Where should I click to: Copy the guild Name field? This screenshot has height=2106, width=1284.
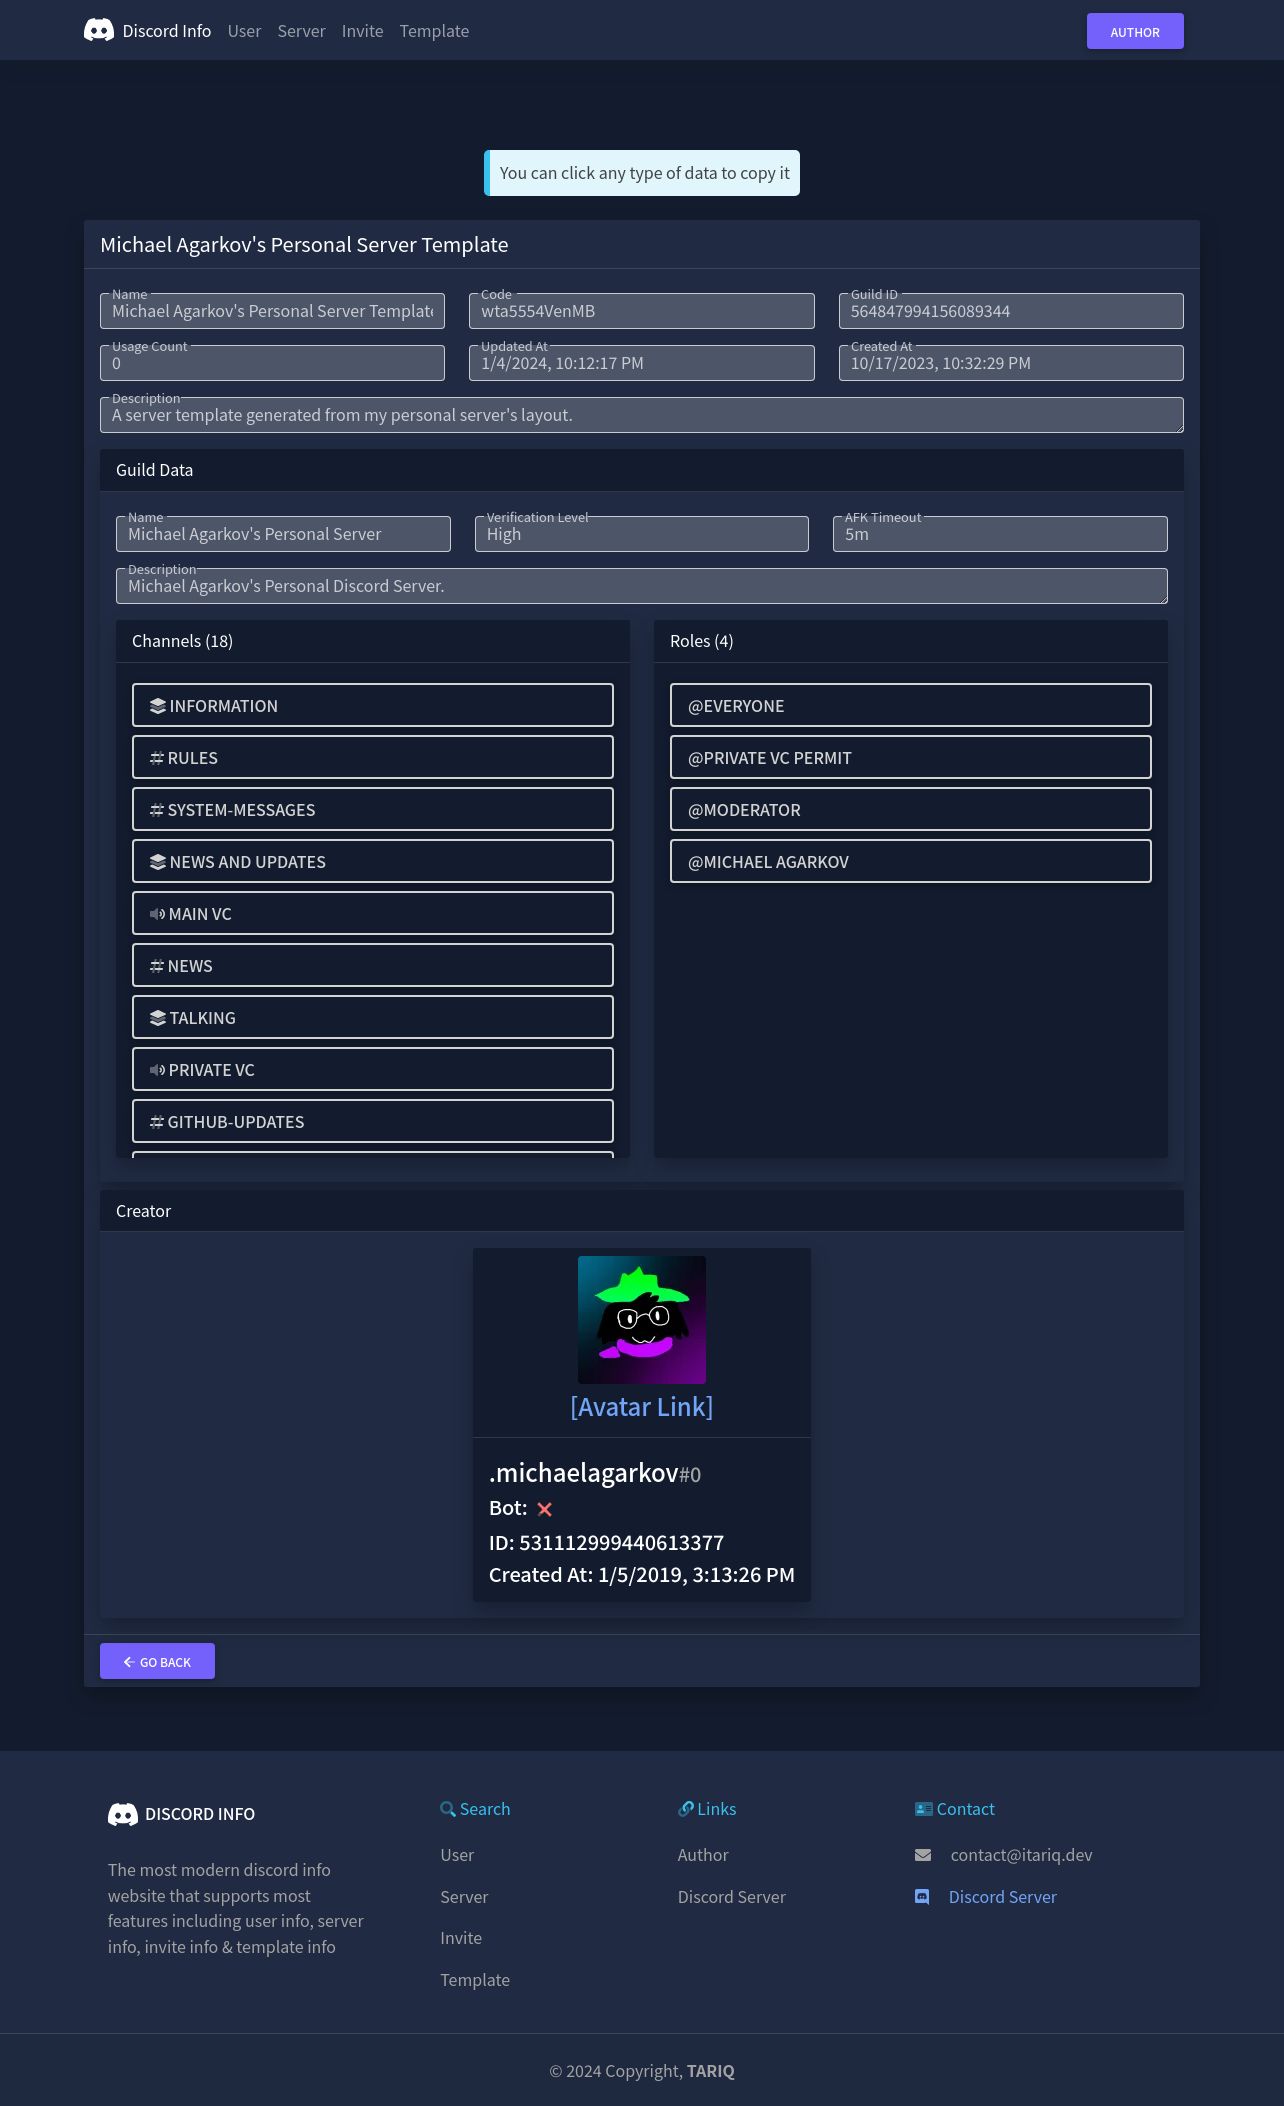283,534
